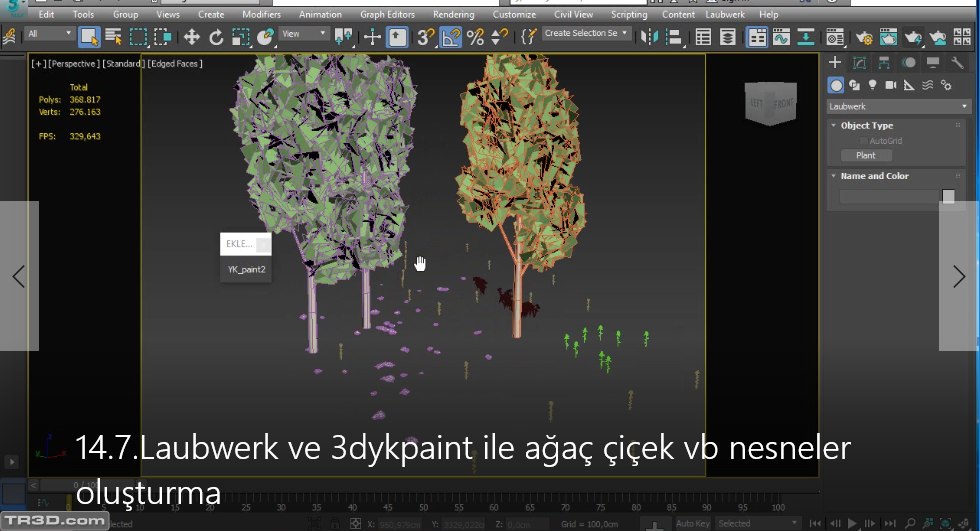Select the Move tool in toolbar
980x531 pixels.
pos(192,37)
